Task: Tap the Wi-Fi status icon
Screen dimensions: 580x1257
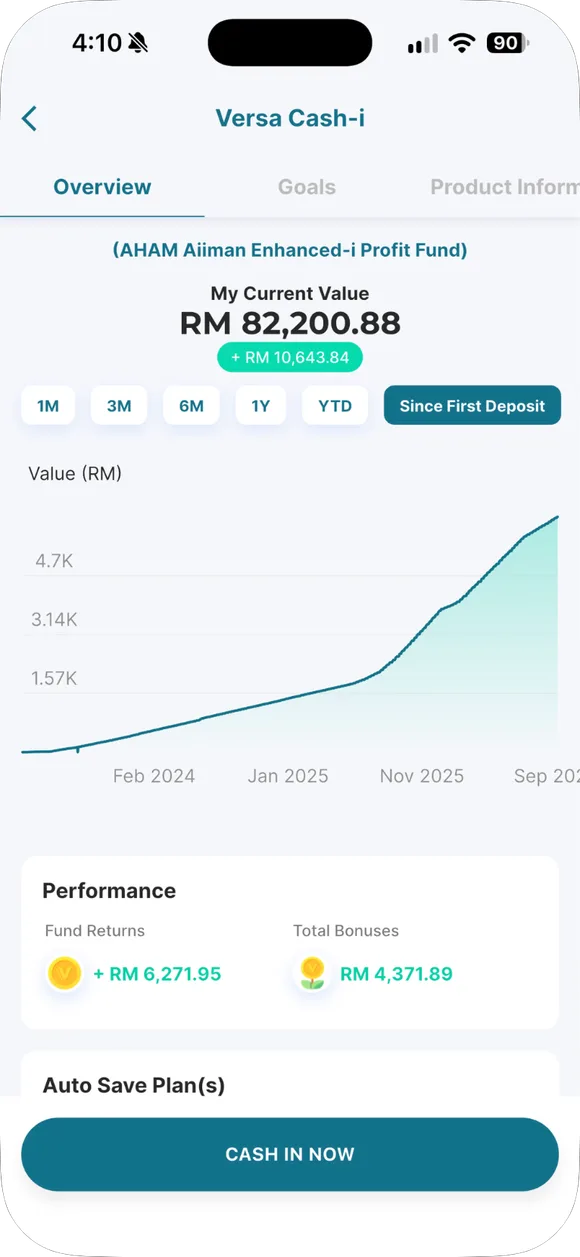Action: [461, 43]
